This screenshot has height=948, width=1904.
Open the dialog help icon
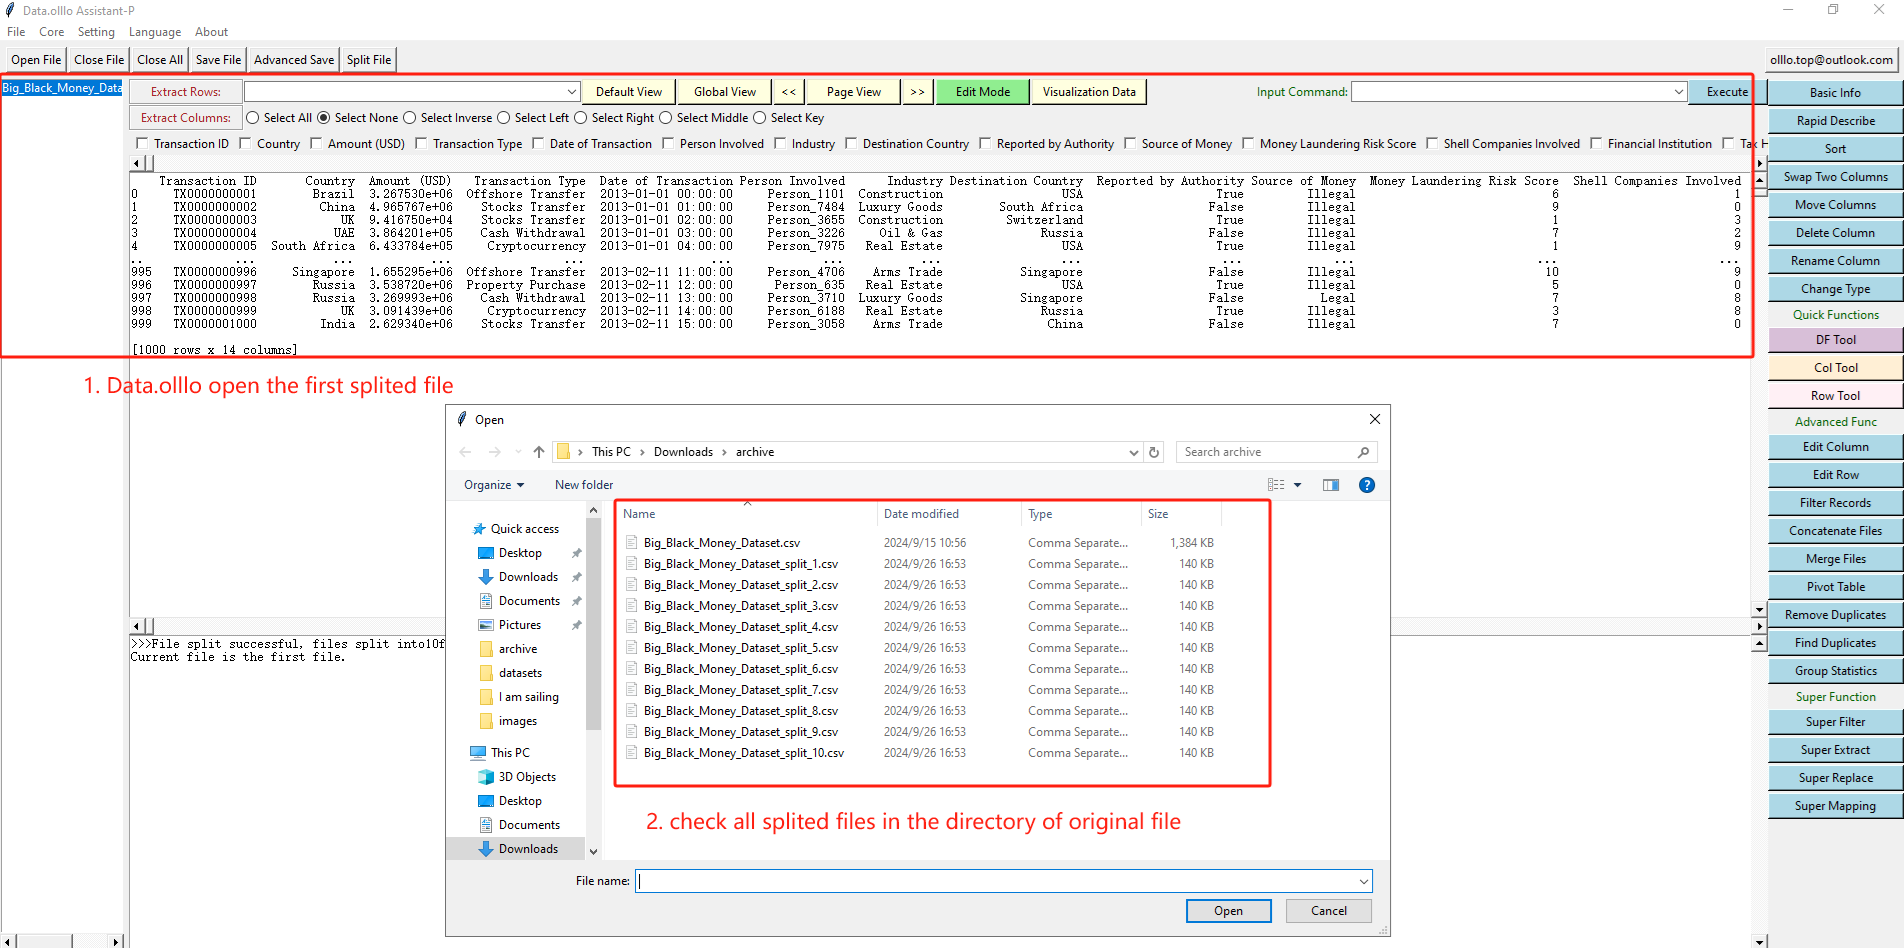point(1367,485)
